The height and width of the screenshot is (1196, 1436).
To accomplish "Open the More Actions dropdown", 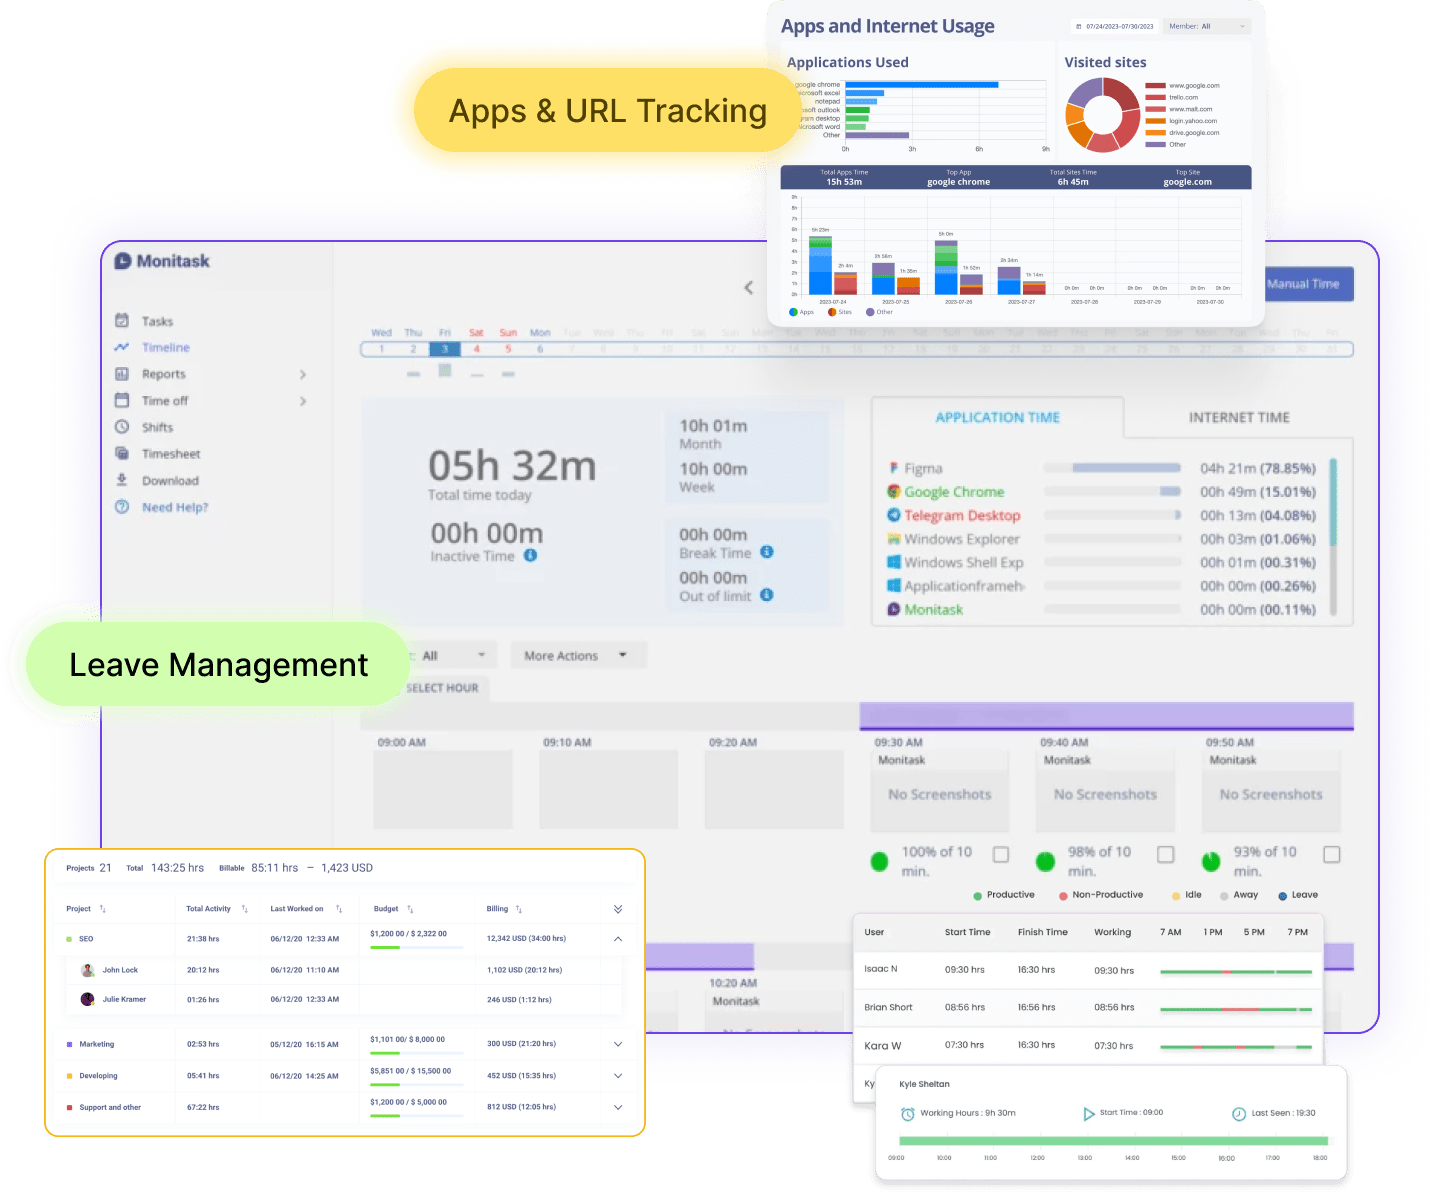I will tap(578, 656).
